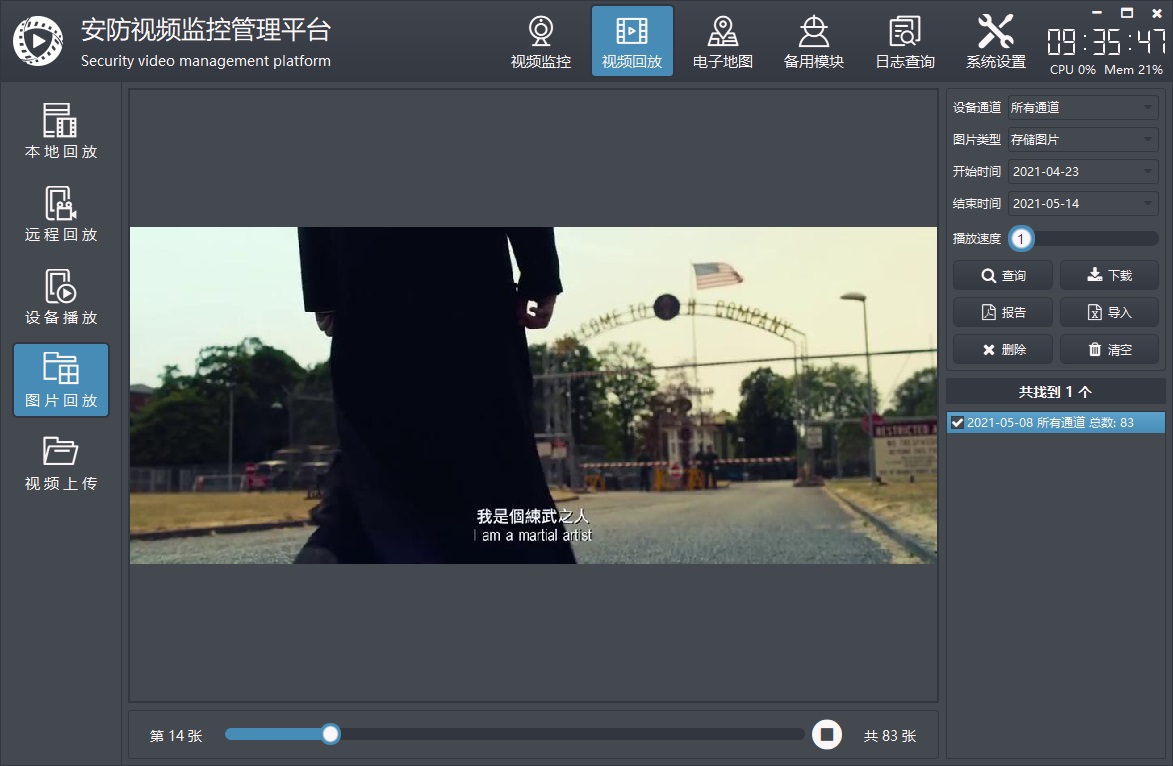Viewport: 1173px width, 766px height.
Task: Select 设备播放 device playback in sidebar
Action: coord(61,297)
